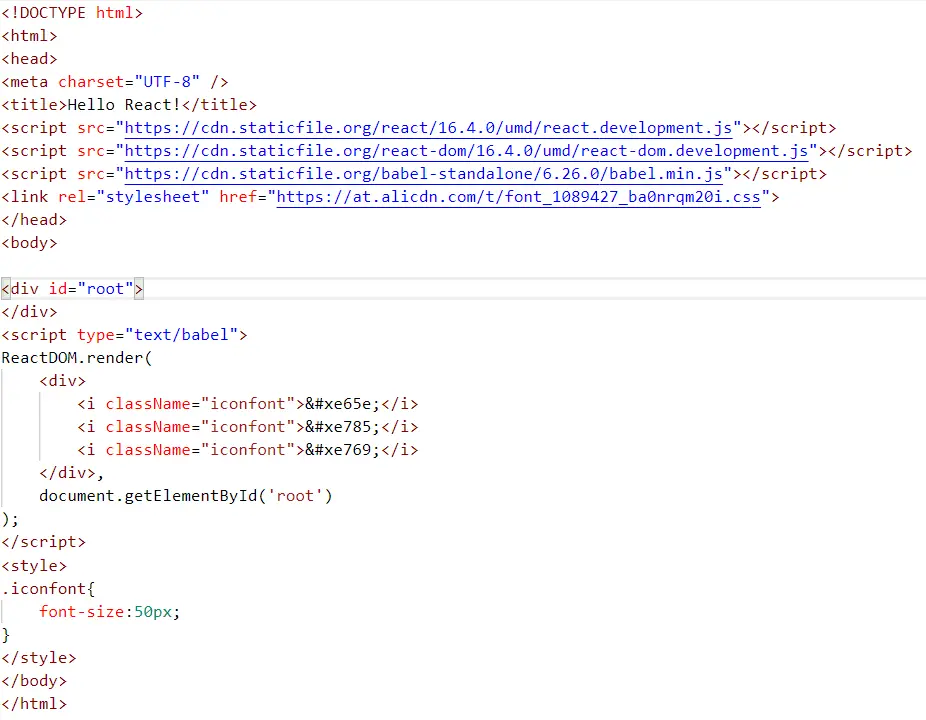The image size is (926, 720).
Task: Click the closing </head> tag
Action: [34, 220]
